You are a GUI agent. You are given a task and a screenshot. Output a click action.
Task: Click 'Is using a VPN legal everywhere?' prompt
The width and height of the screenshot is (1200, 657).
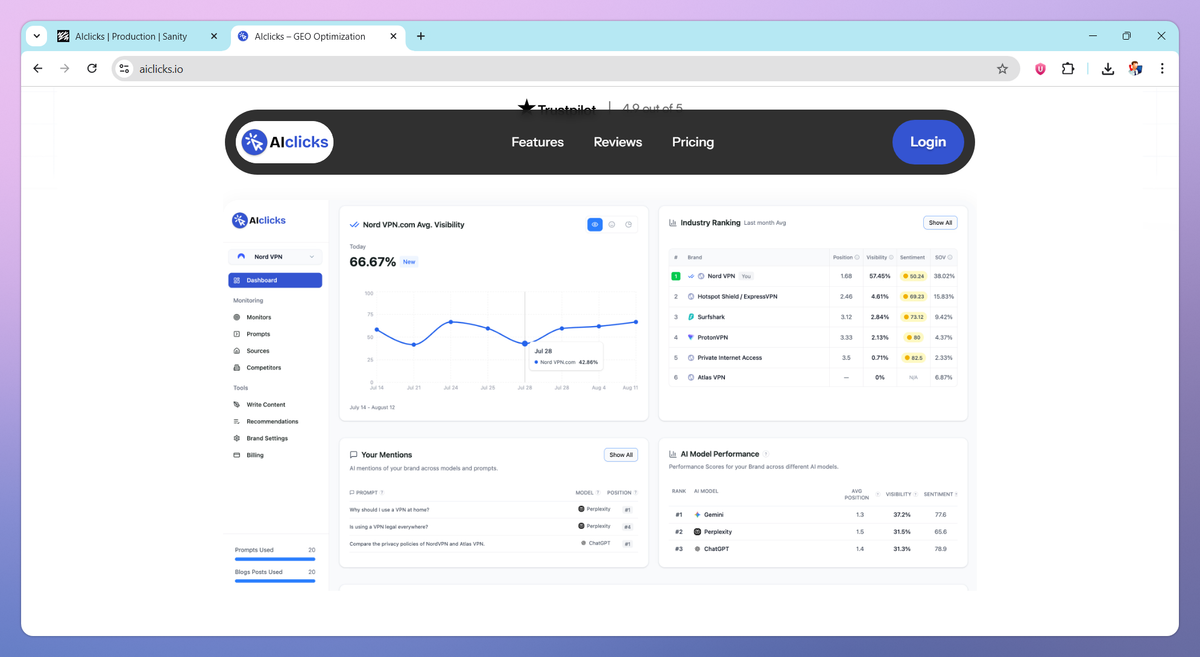[x=388, y=527]
